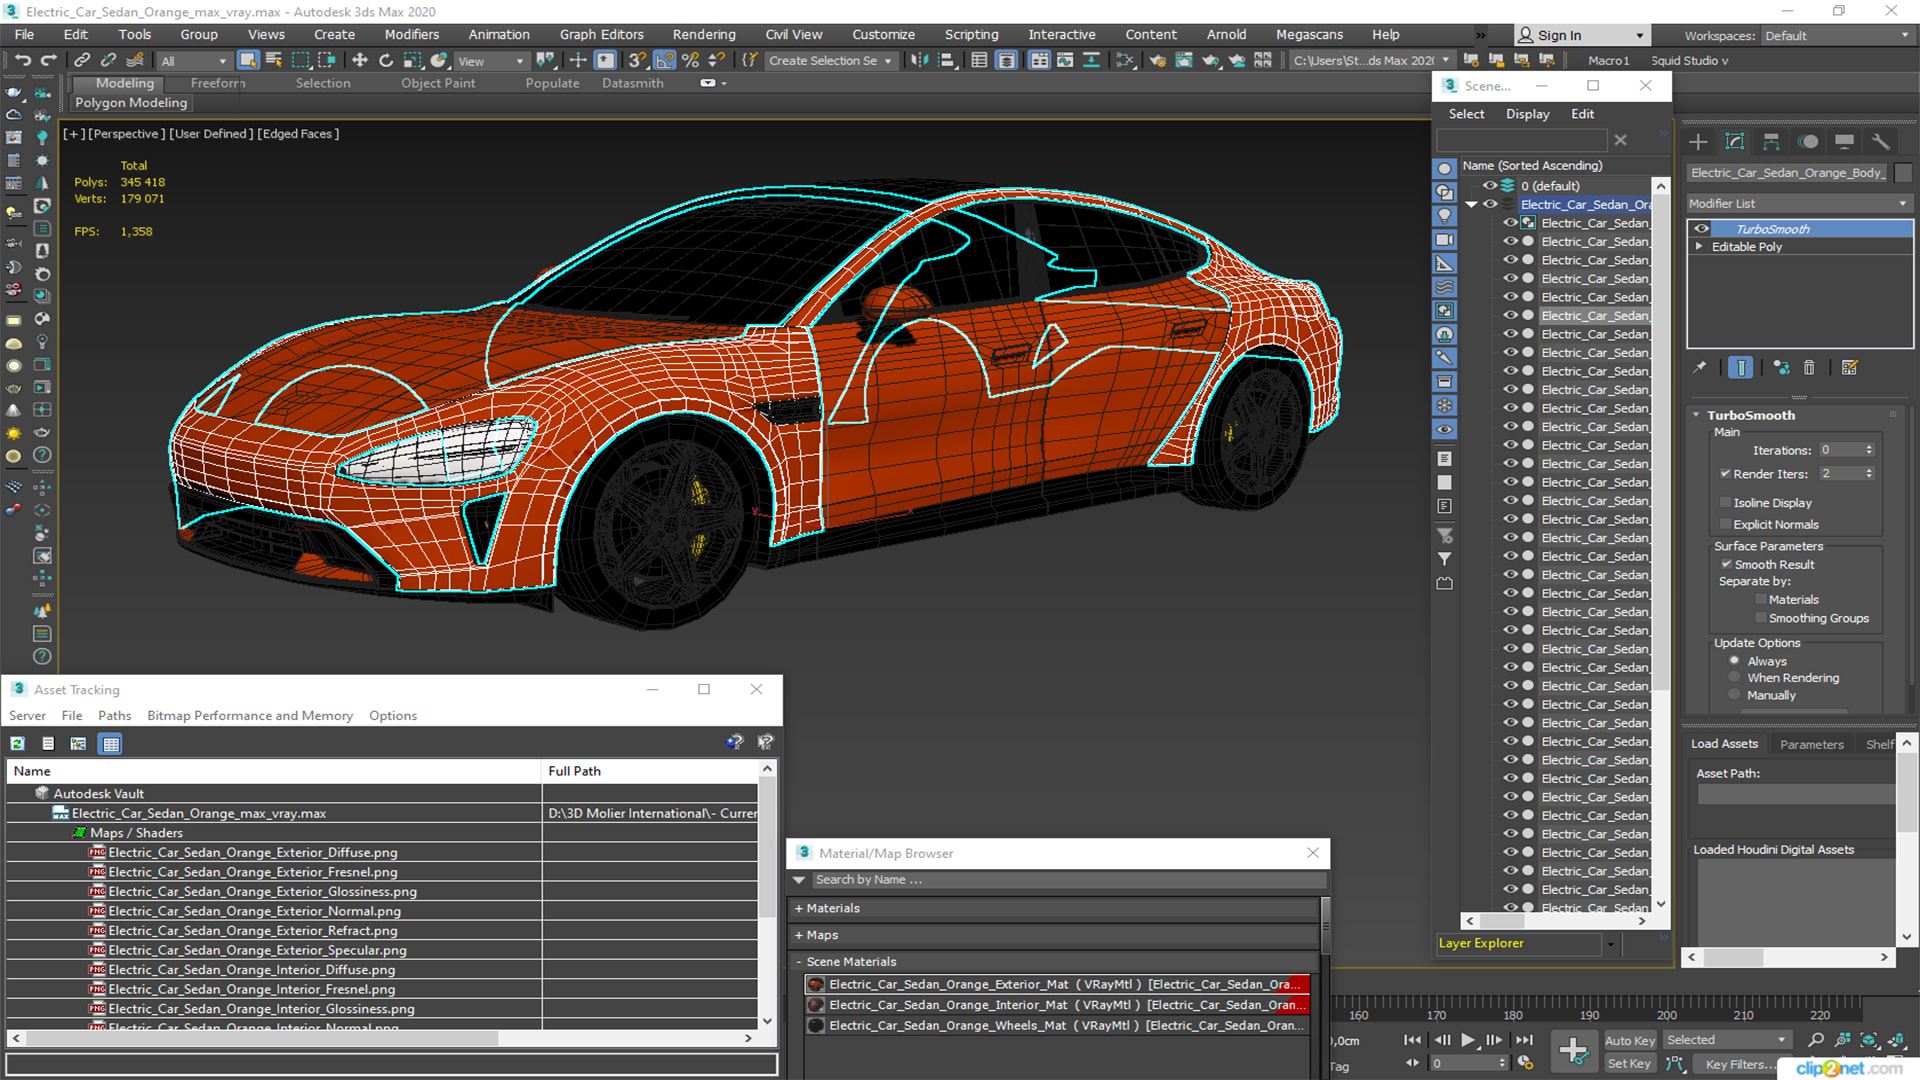Open the Workspaces Default dropdown
Screen dimensions: 1920x1080
click(x=1836, y=35)
